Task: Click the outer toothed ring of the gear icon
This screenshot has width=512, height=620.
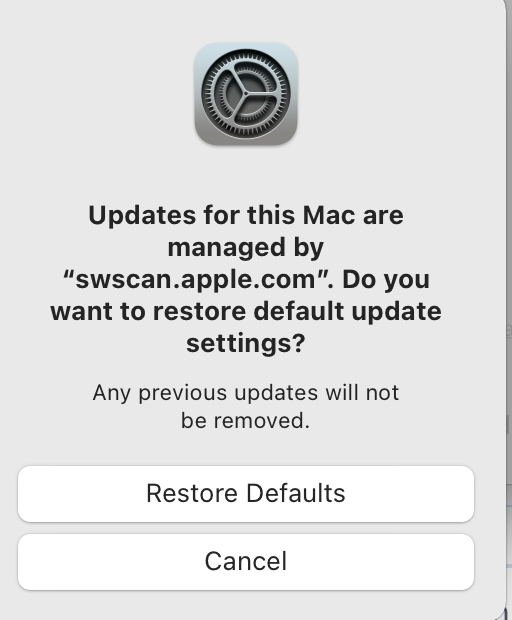Action: (246, 56)
